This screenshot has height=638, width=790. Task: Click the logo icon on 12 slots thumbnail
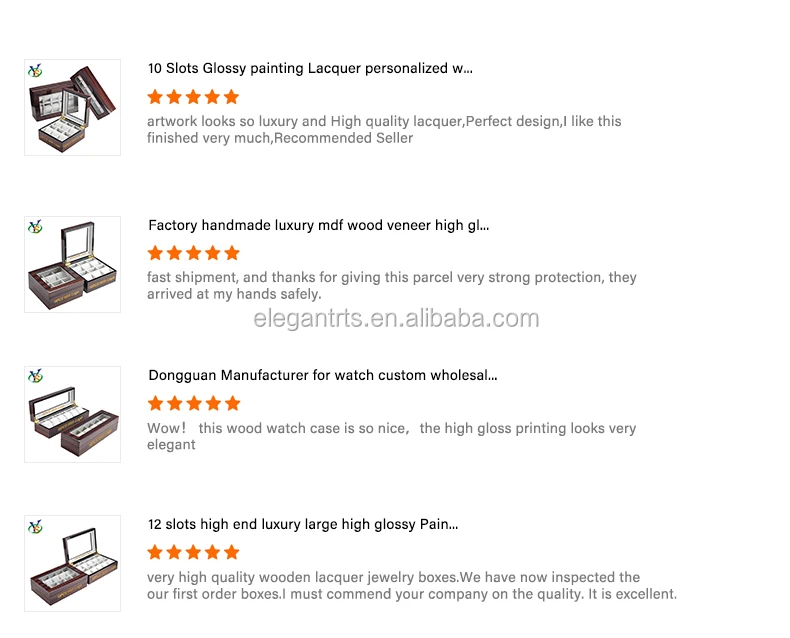35,526
